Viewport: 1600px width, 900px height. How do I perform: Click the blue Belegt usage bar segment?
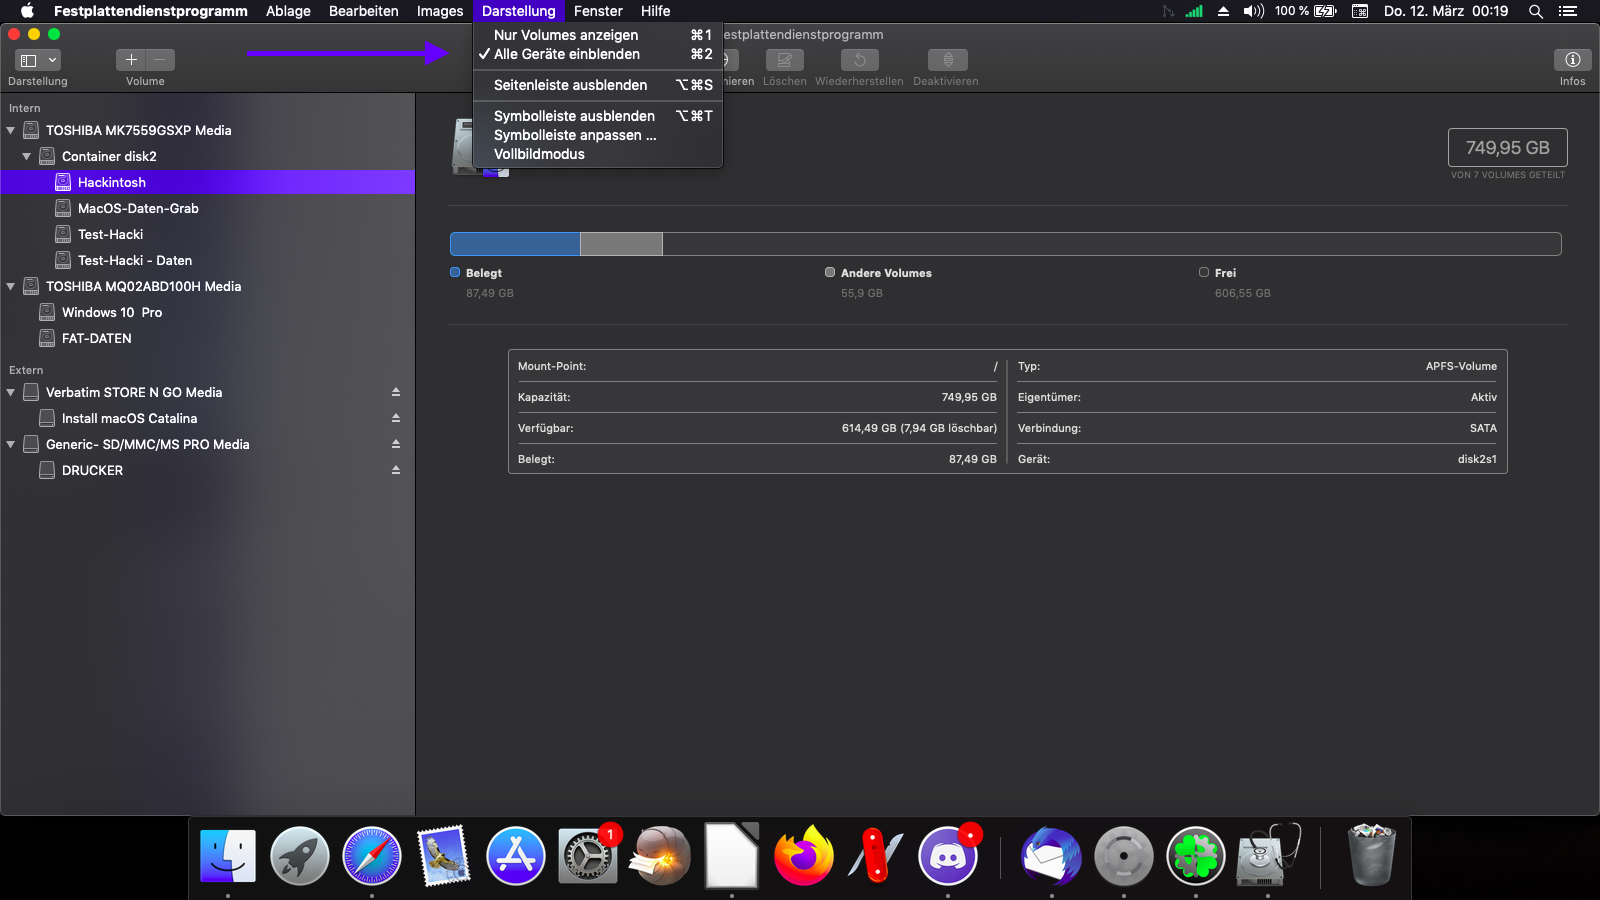click(x=515, y=244)
